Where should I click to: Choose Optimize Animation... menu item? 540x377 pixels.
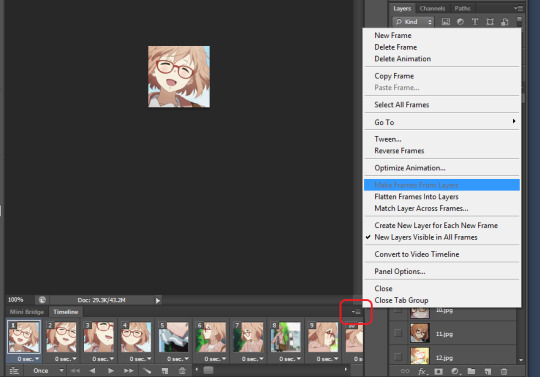[442, 168]
